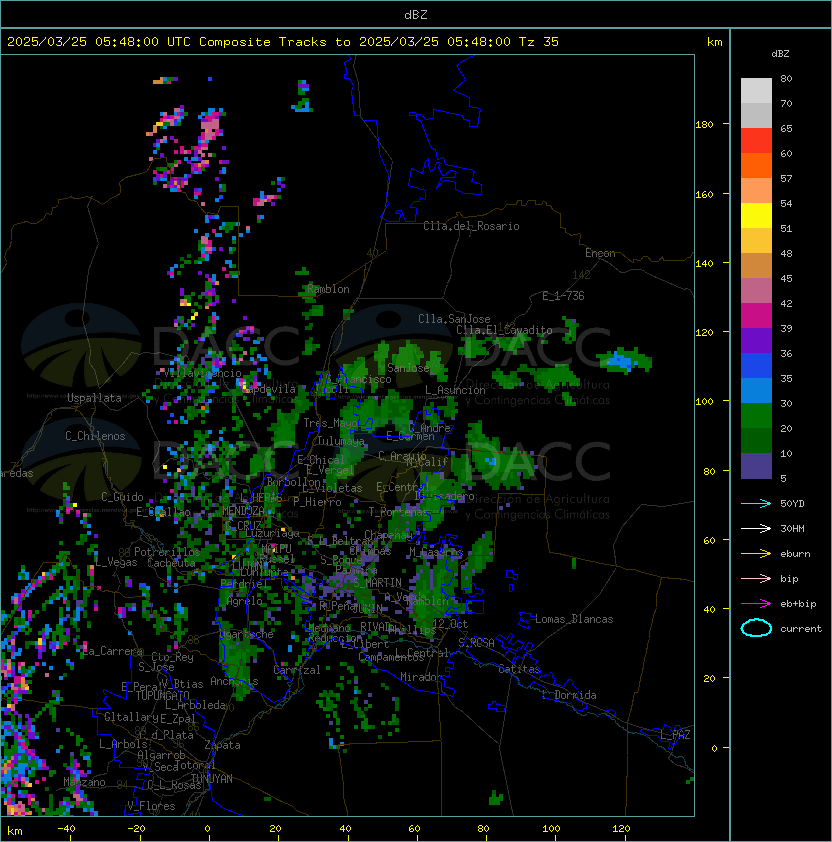Click the 'La_Carrera' map label
This screenshot has height=842, width=832.
point(113,651)
